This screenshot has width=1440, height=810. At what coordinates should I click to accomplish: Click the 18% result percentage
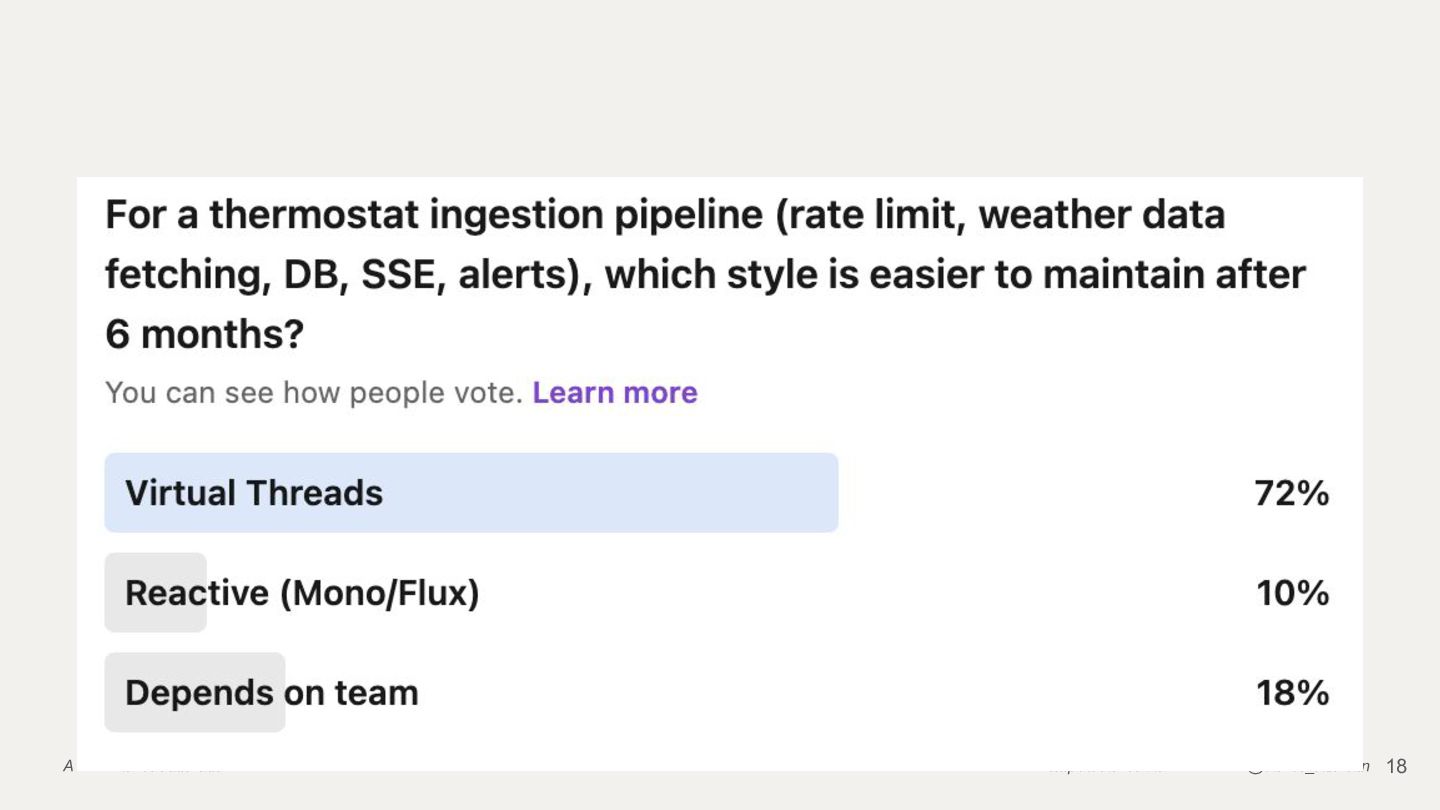click(1292, 693)
